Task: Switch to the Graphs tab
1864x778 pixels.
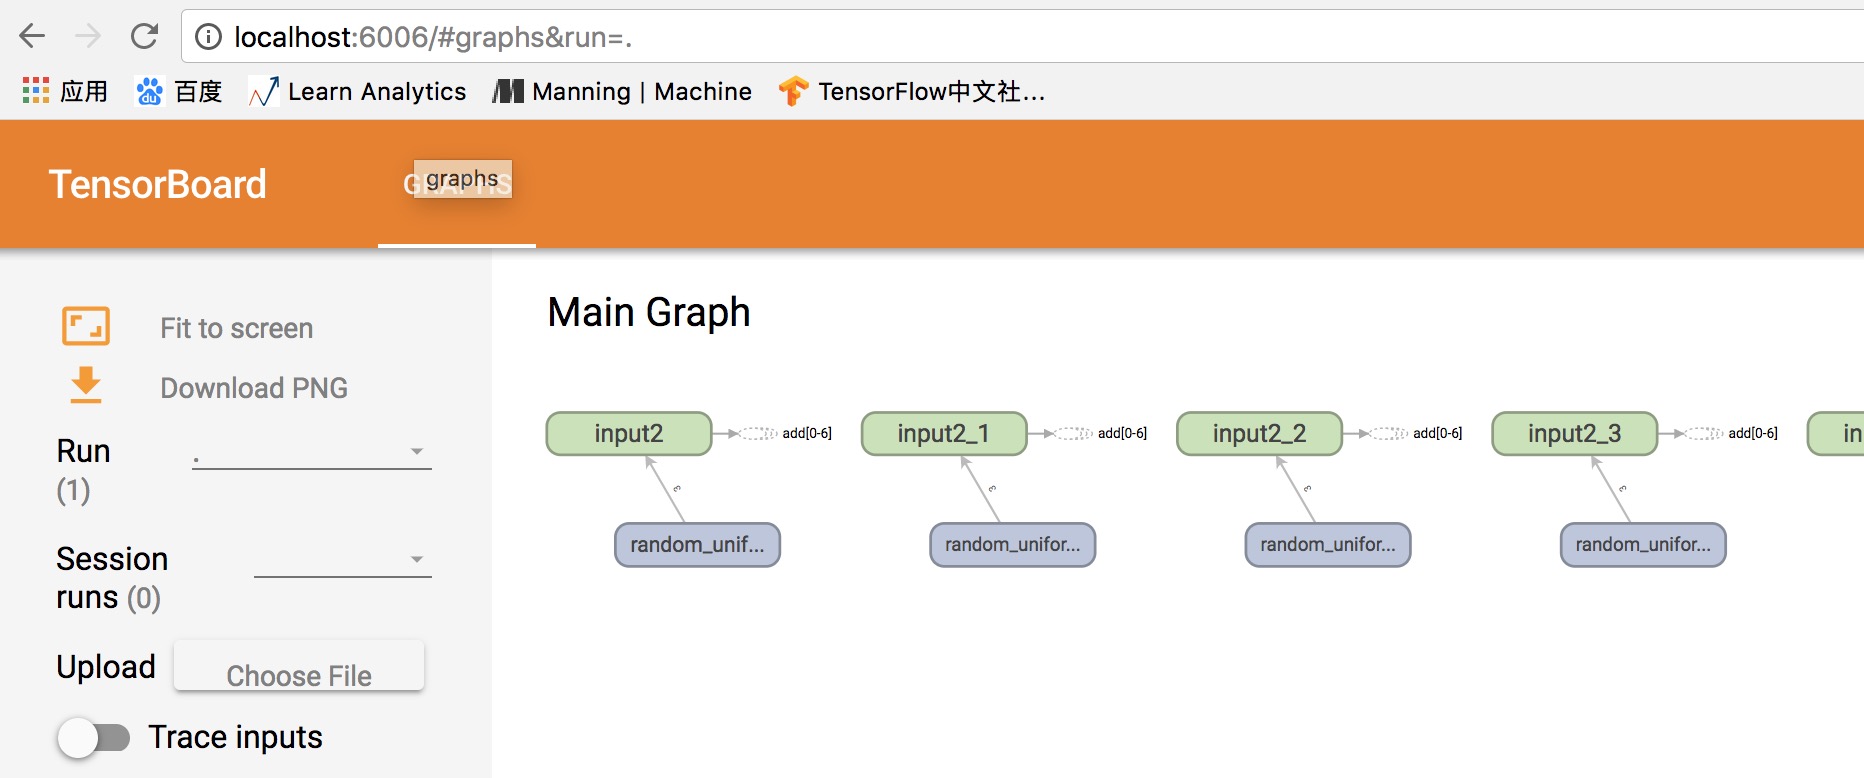Action: tap(457, 184)
